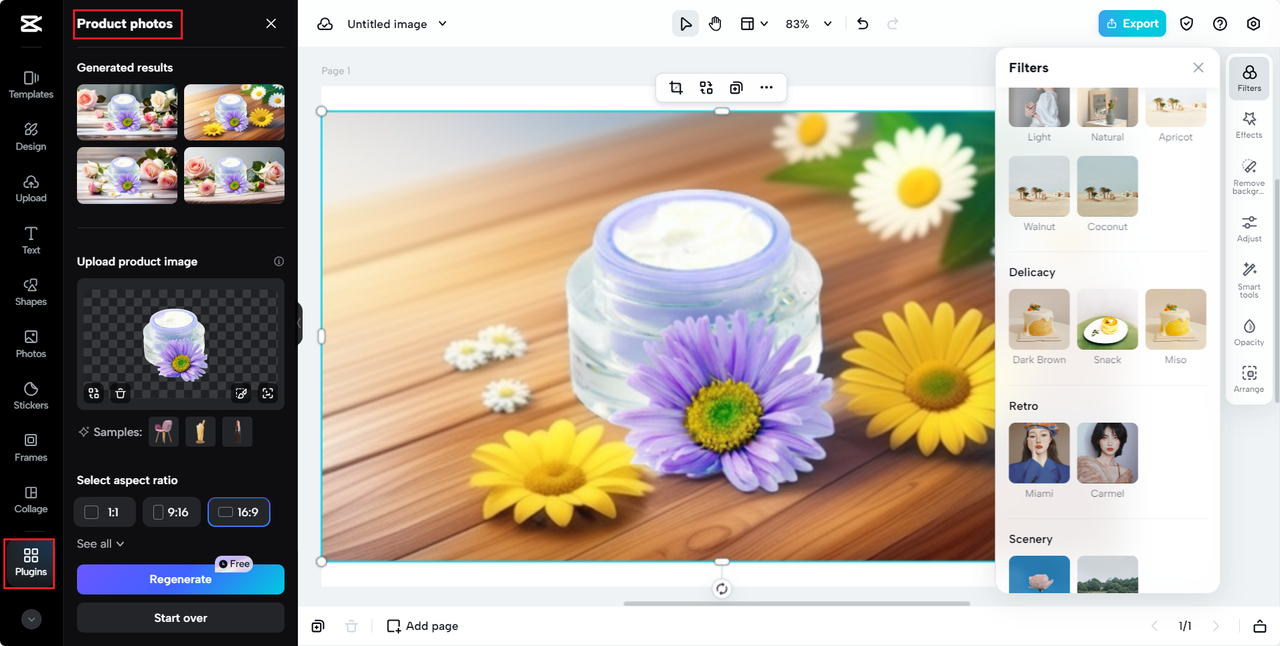The height and width of the screenshot is (646, 1280).
Task: Click Add page button
Action: point(423,626)
